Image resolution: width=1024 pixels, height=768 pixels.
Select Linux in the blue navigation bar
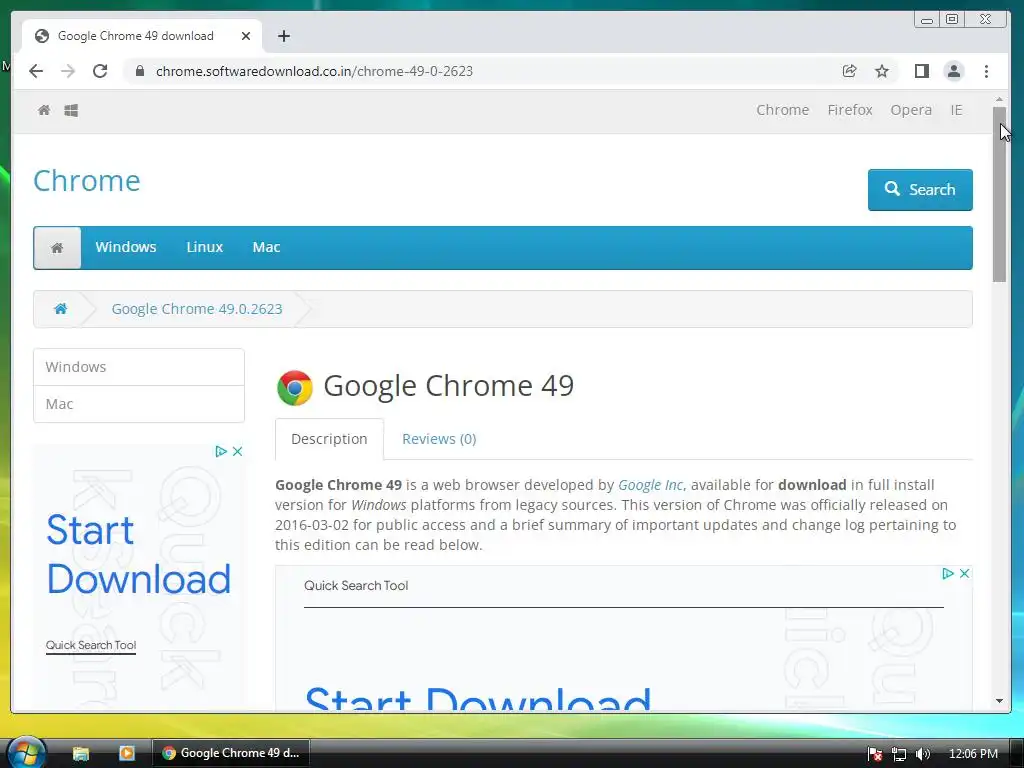tap(204, 247)
